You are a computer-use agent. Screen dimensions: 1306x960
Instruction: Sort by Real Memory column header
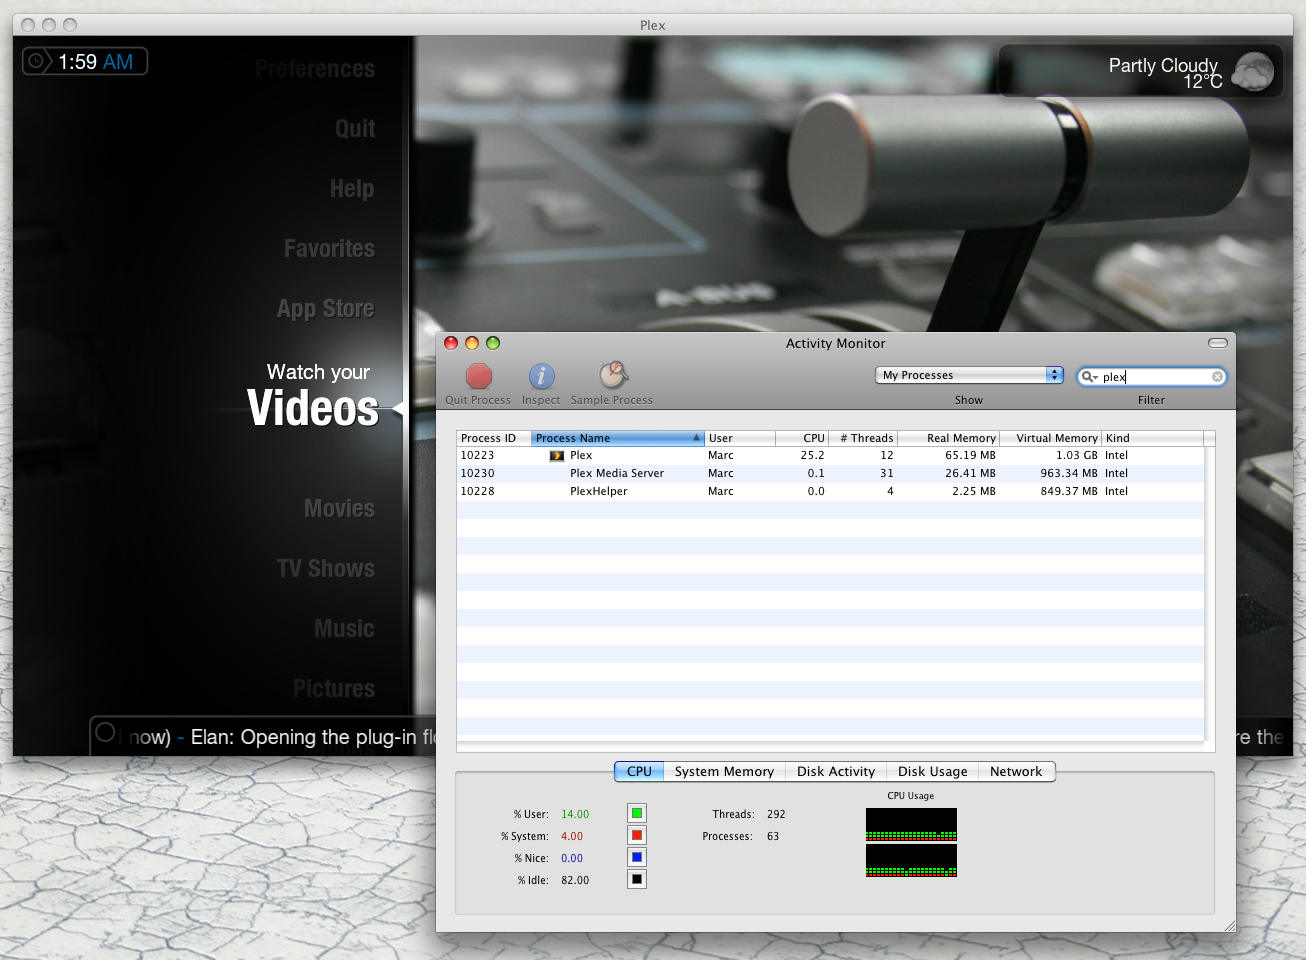(x=948, y=438)
